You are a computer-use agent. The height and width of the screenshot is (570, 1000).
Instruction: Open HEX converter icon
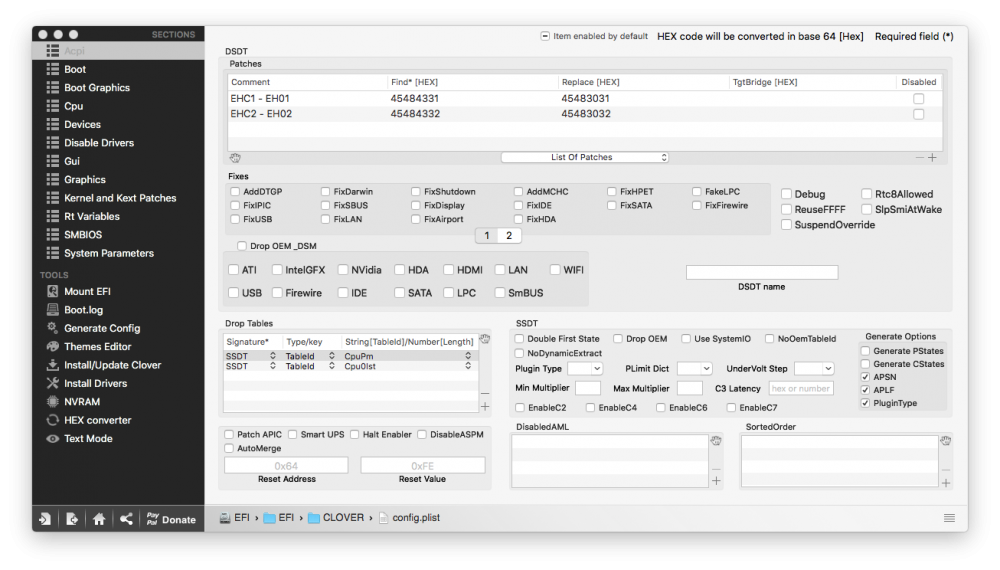[x=52, y=420]
